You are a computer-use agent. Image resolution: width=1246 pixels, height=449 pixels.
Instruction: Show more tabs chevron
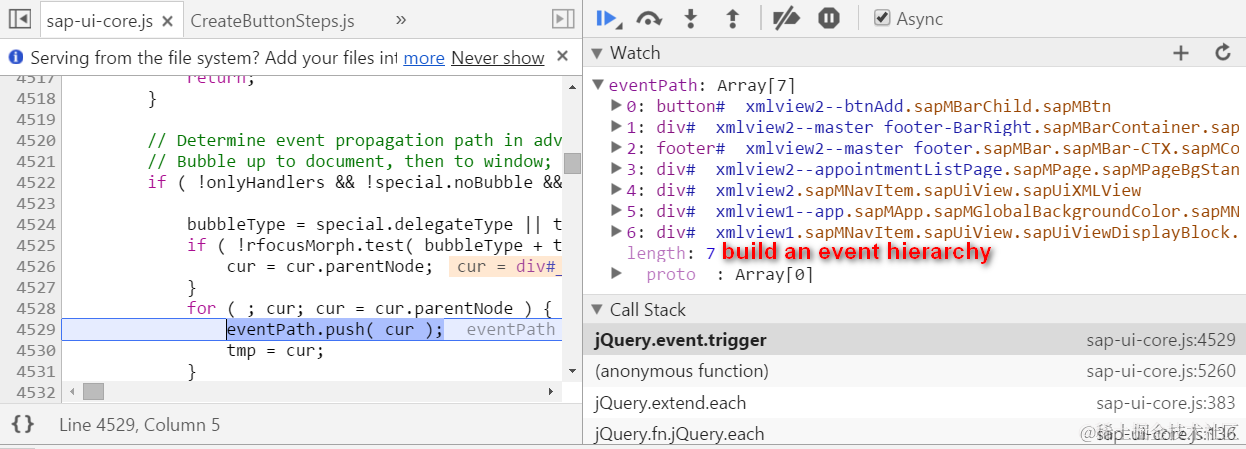pyautogui.click(x=401, y=19)
